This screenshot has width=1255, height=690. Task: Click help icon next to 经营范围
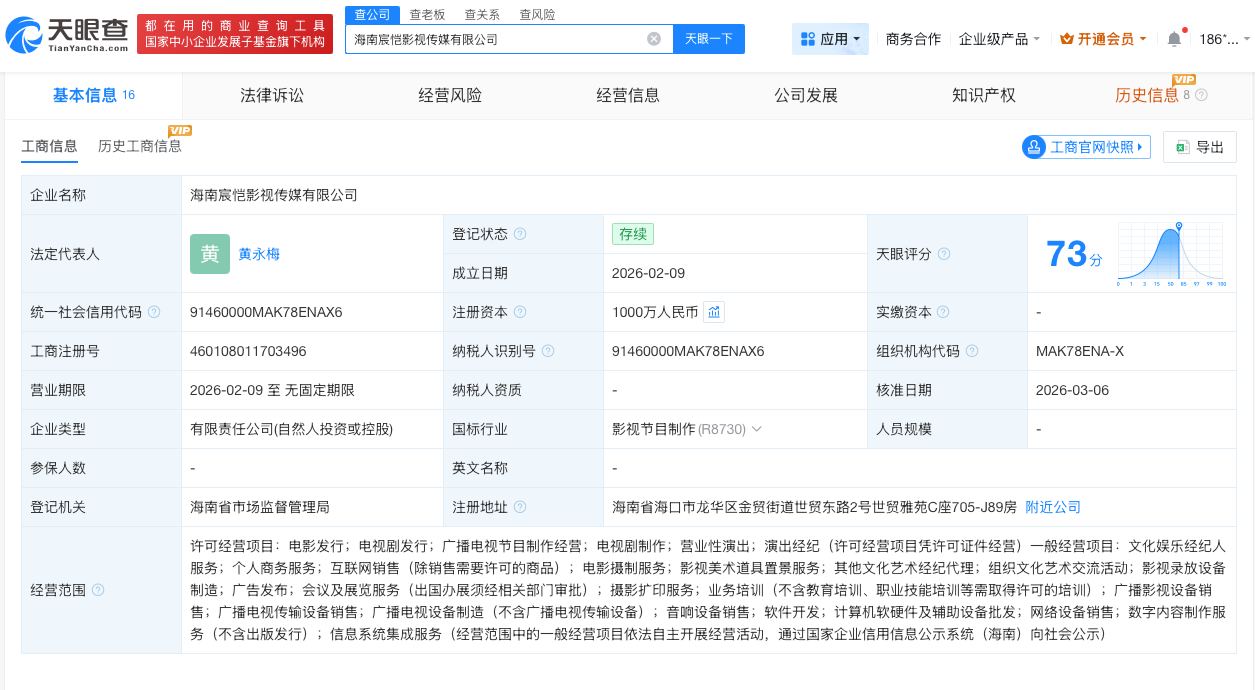(98, 590)
